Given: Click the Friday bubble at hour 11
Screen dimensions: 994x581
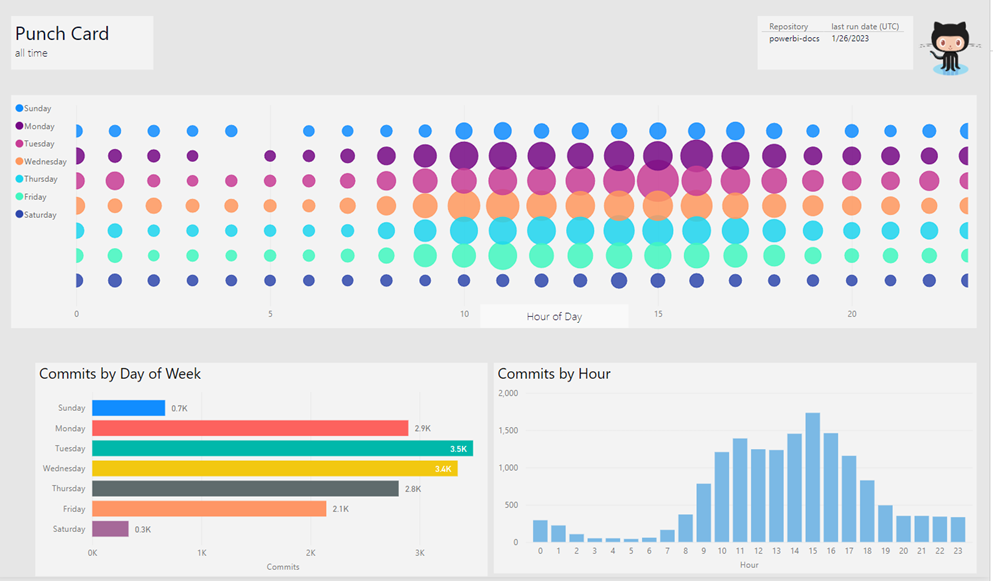Looking at the screenshot, I should [x=503, y=255].
